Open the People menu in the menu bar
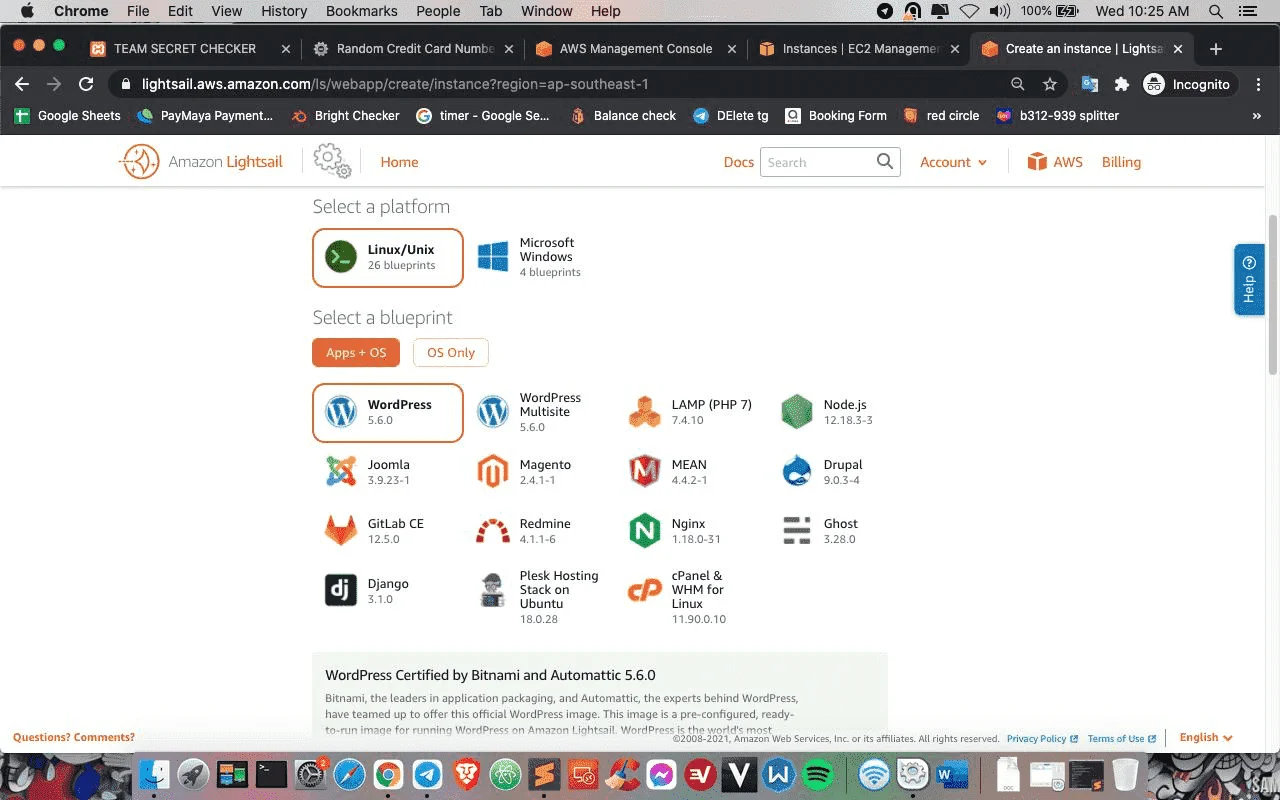This screenshot has width=1280, height=800. [438, 11]
